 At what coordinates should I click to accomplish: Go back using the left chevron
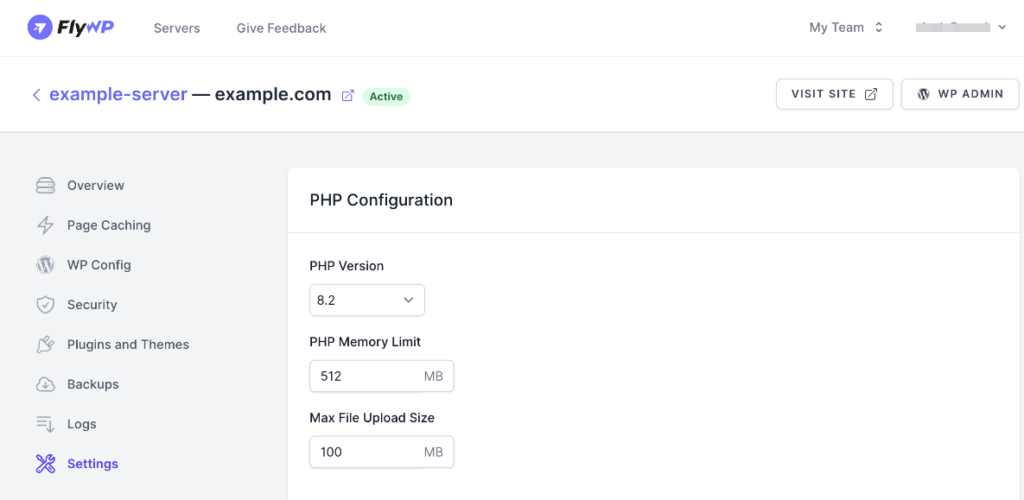click(x=37, y=95)
